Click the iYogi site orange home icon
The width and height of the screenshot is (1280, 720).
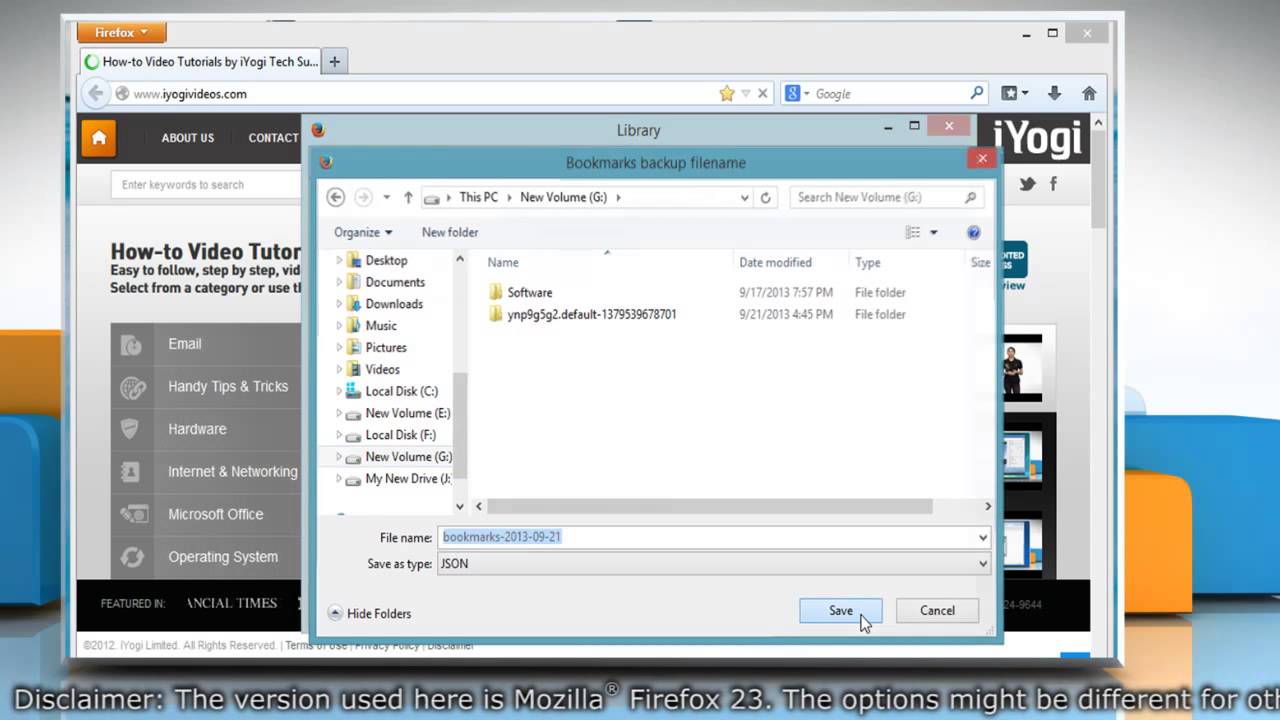(x=99, y=138)
